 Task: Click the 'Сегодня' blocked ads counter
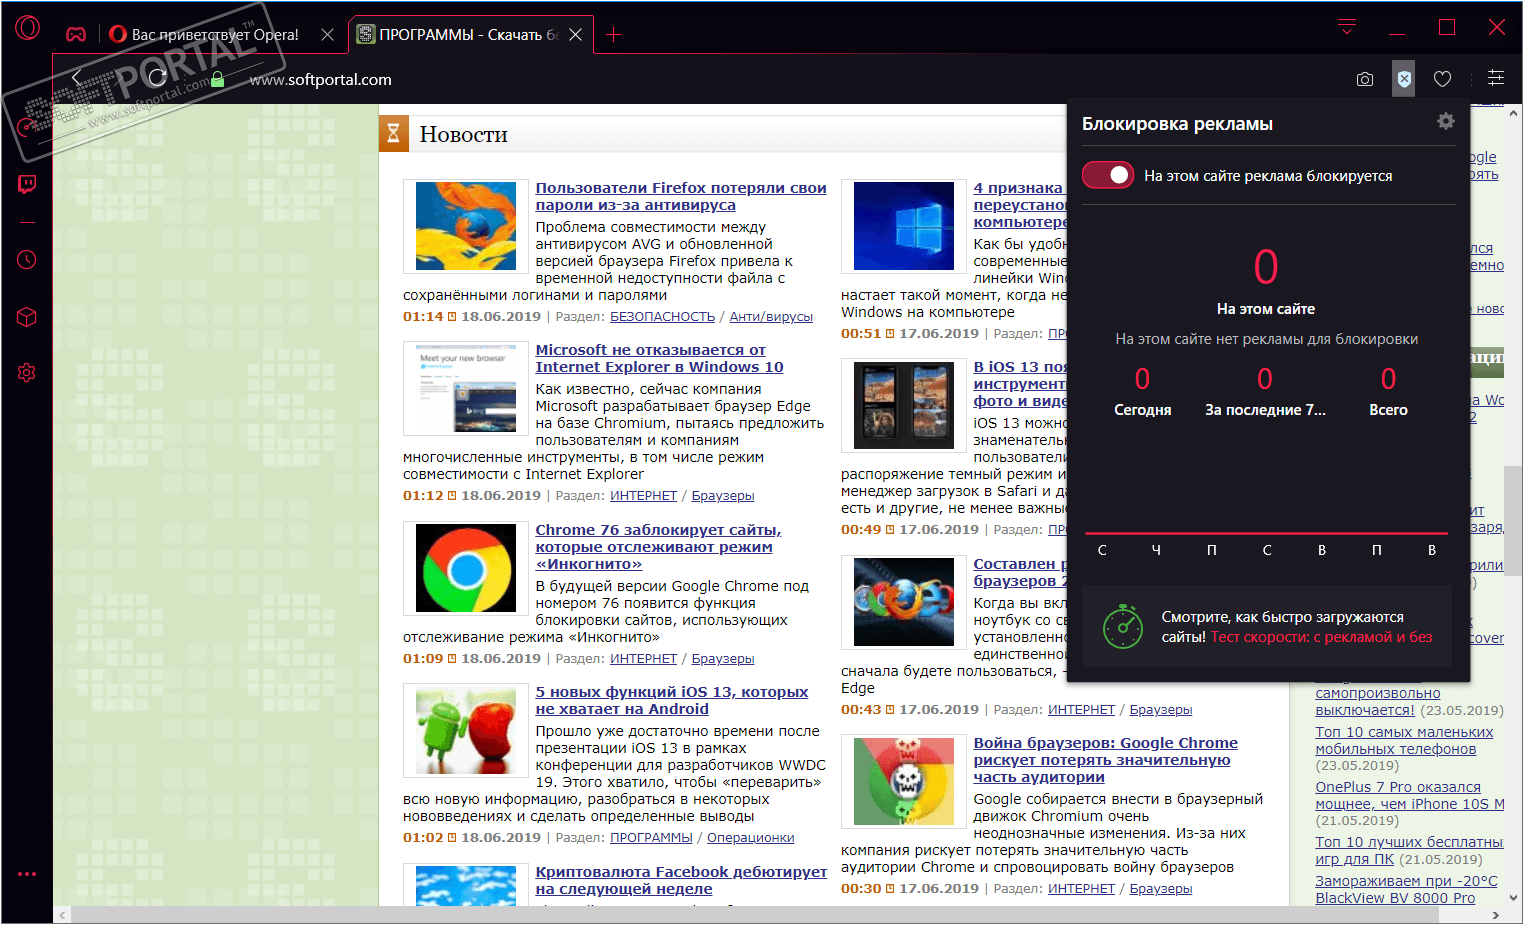pyautogui.click(x=1143, y=391)
